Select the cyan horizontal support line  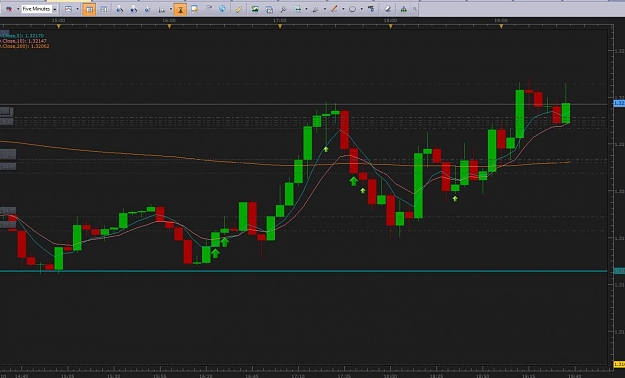click(x=304, y=271)
